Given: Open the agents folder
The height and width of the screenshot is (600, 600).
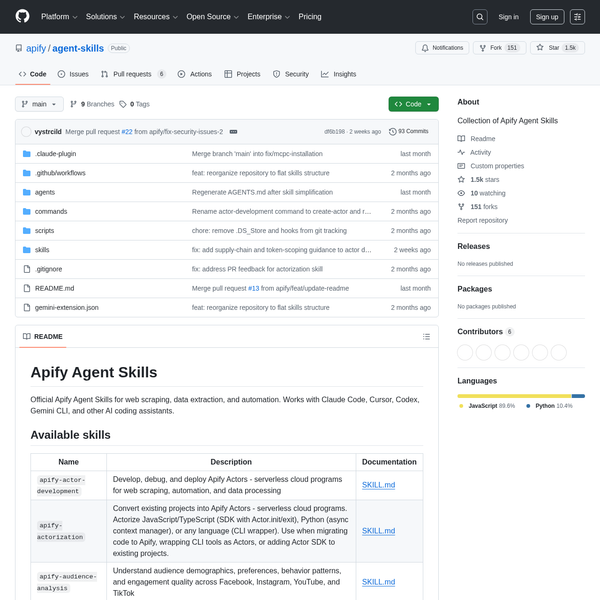Looking at the screenshot, I should click(45, 192).
